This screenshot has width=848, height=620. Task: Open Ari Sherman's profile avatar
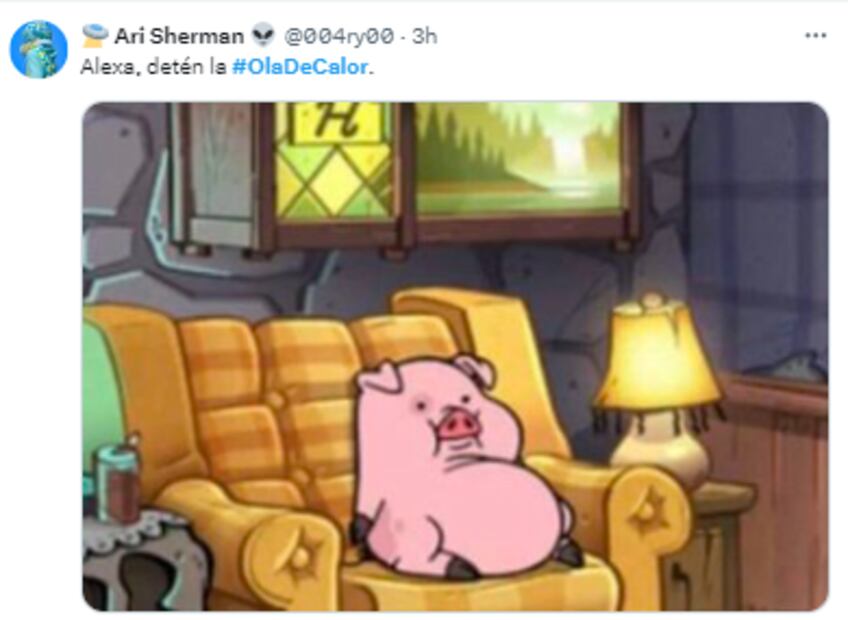click(x=38, y=49)
